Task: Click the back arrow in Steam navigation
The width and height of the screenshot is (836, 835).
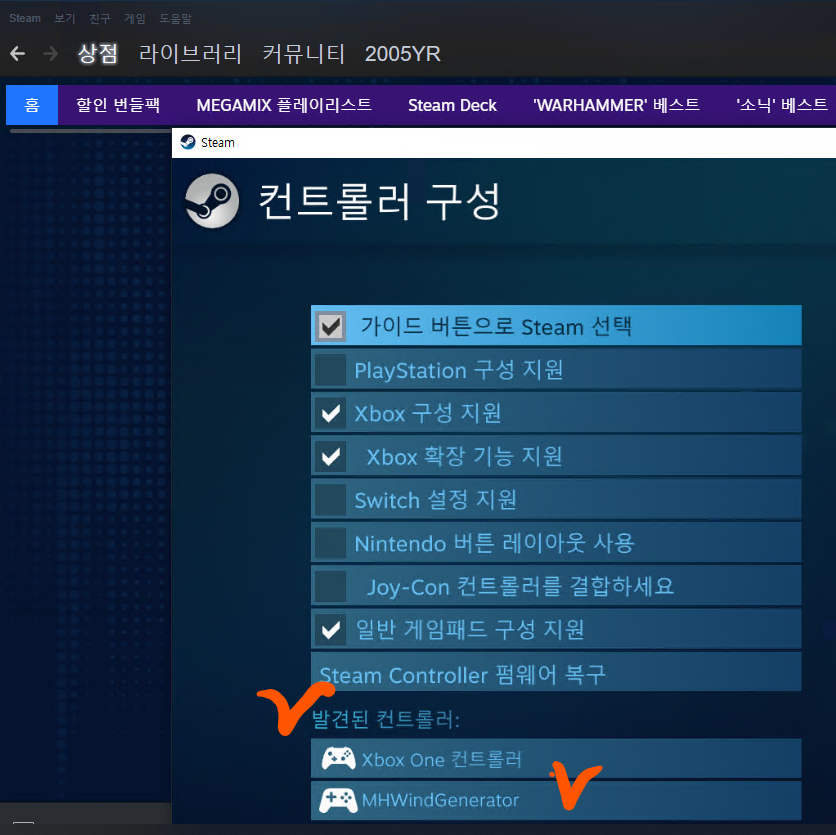Action: click(x=18, y=54)
